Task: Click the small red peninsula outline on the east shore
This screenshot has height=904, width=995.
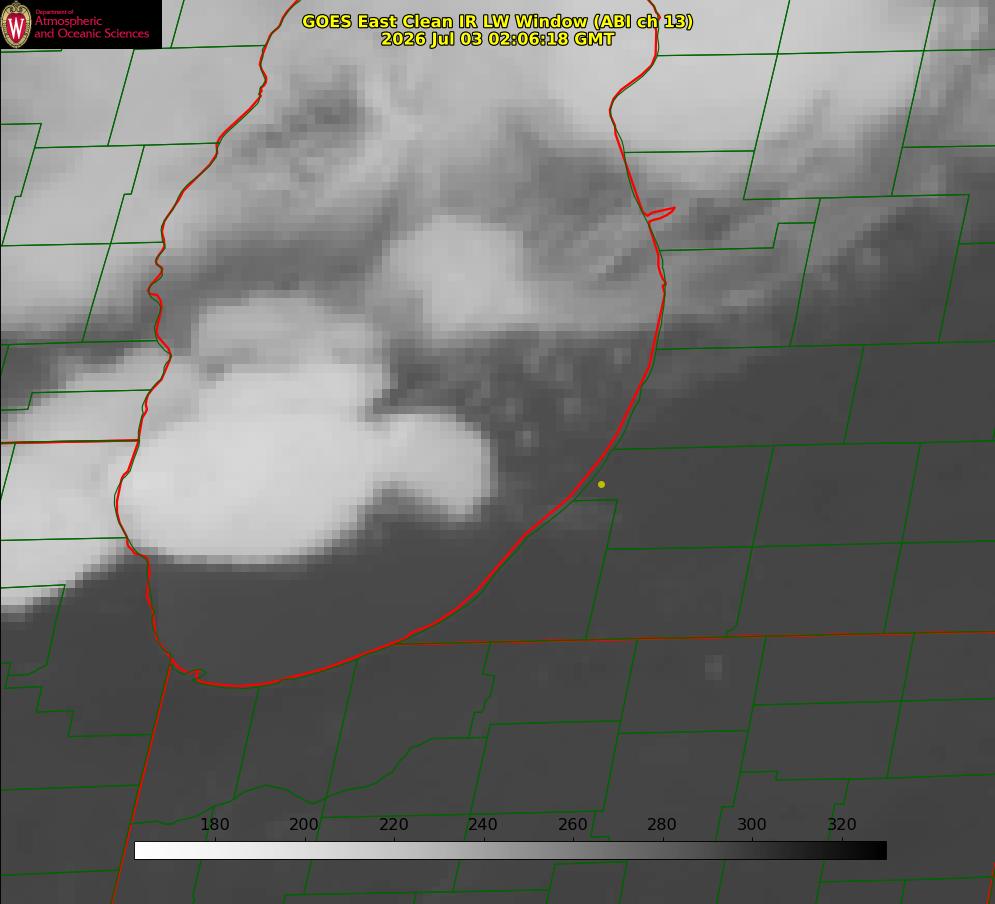Action: tap(661, 214)
